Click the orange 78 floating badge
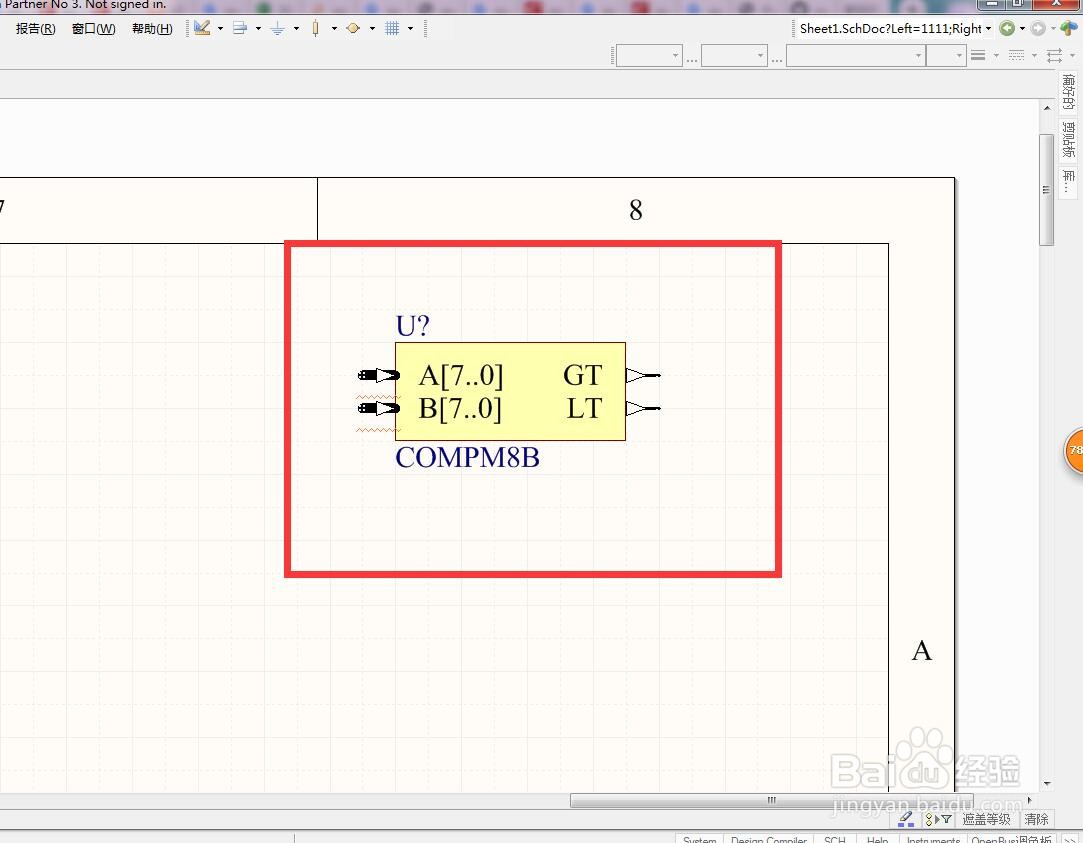The image size is (1083, 843). 1073,450
